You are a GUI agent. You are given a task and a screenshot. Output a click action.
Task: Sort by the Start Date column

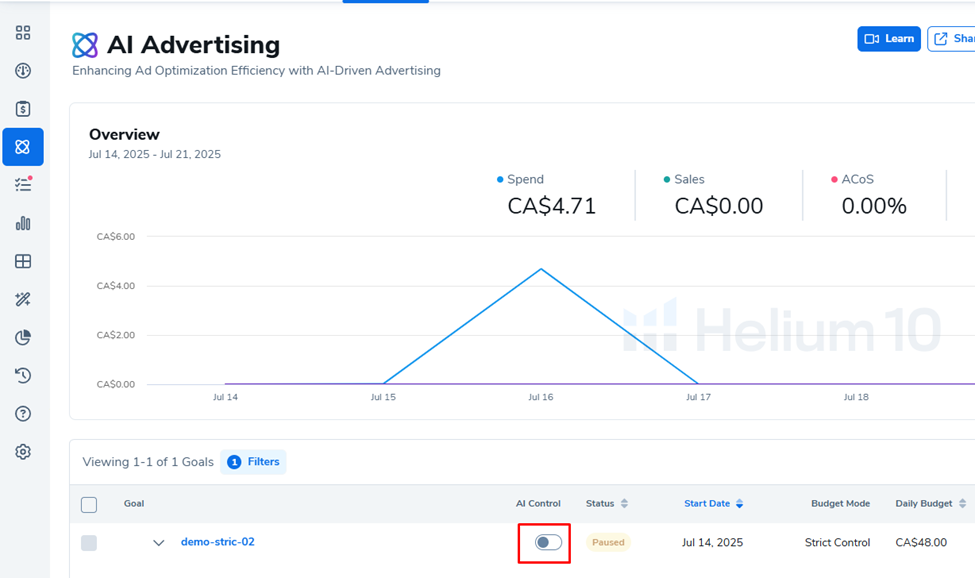(x=713, y=504)
